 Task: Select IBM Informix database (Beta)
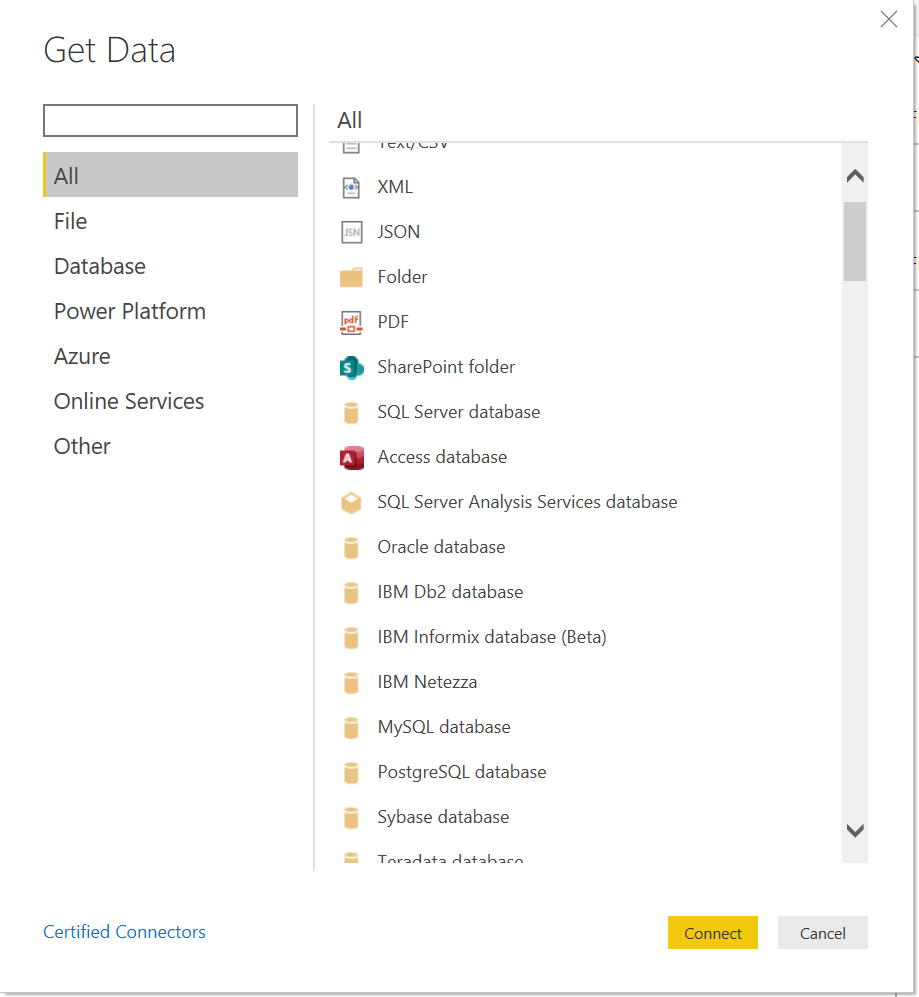pos(492,637)
